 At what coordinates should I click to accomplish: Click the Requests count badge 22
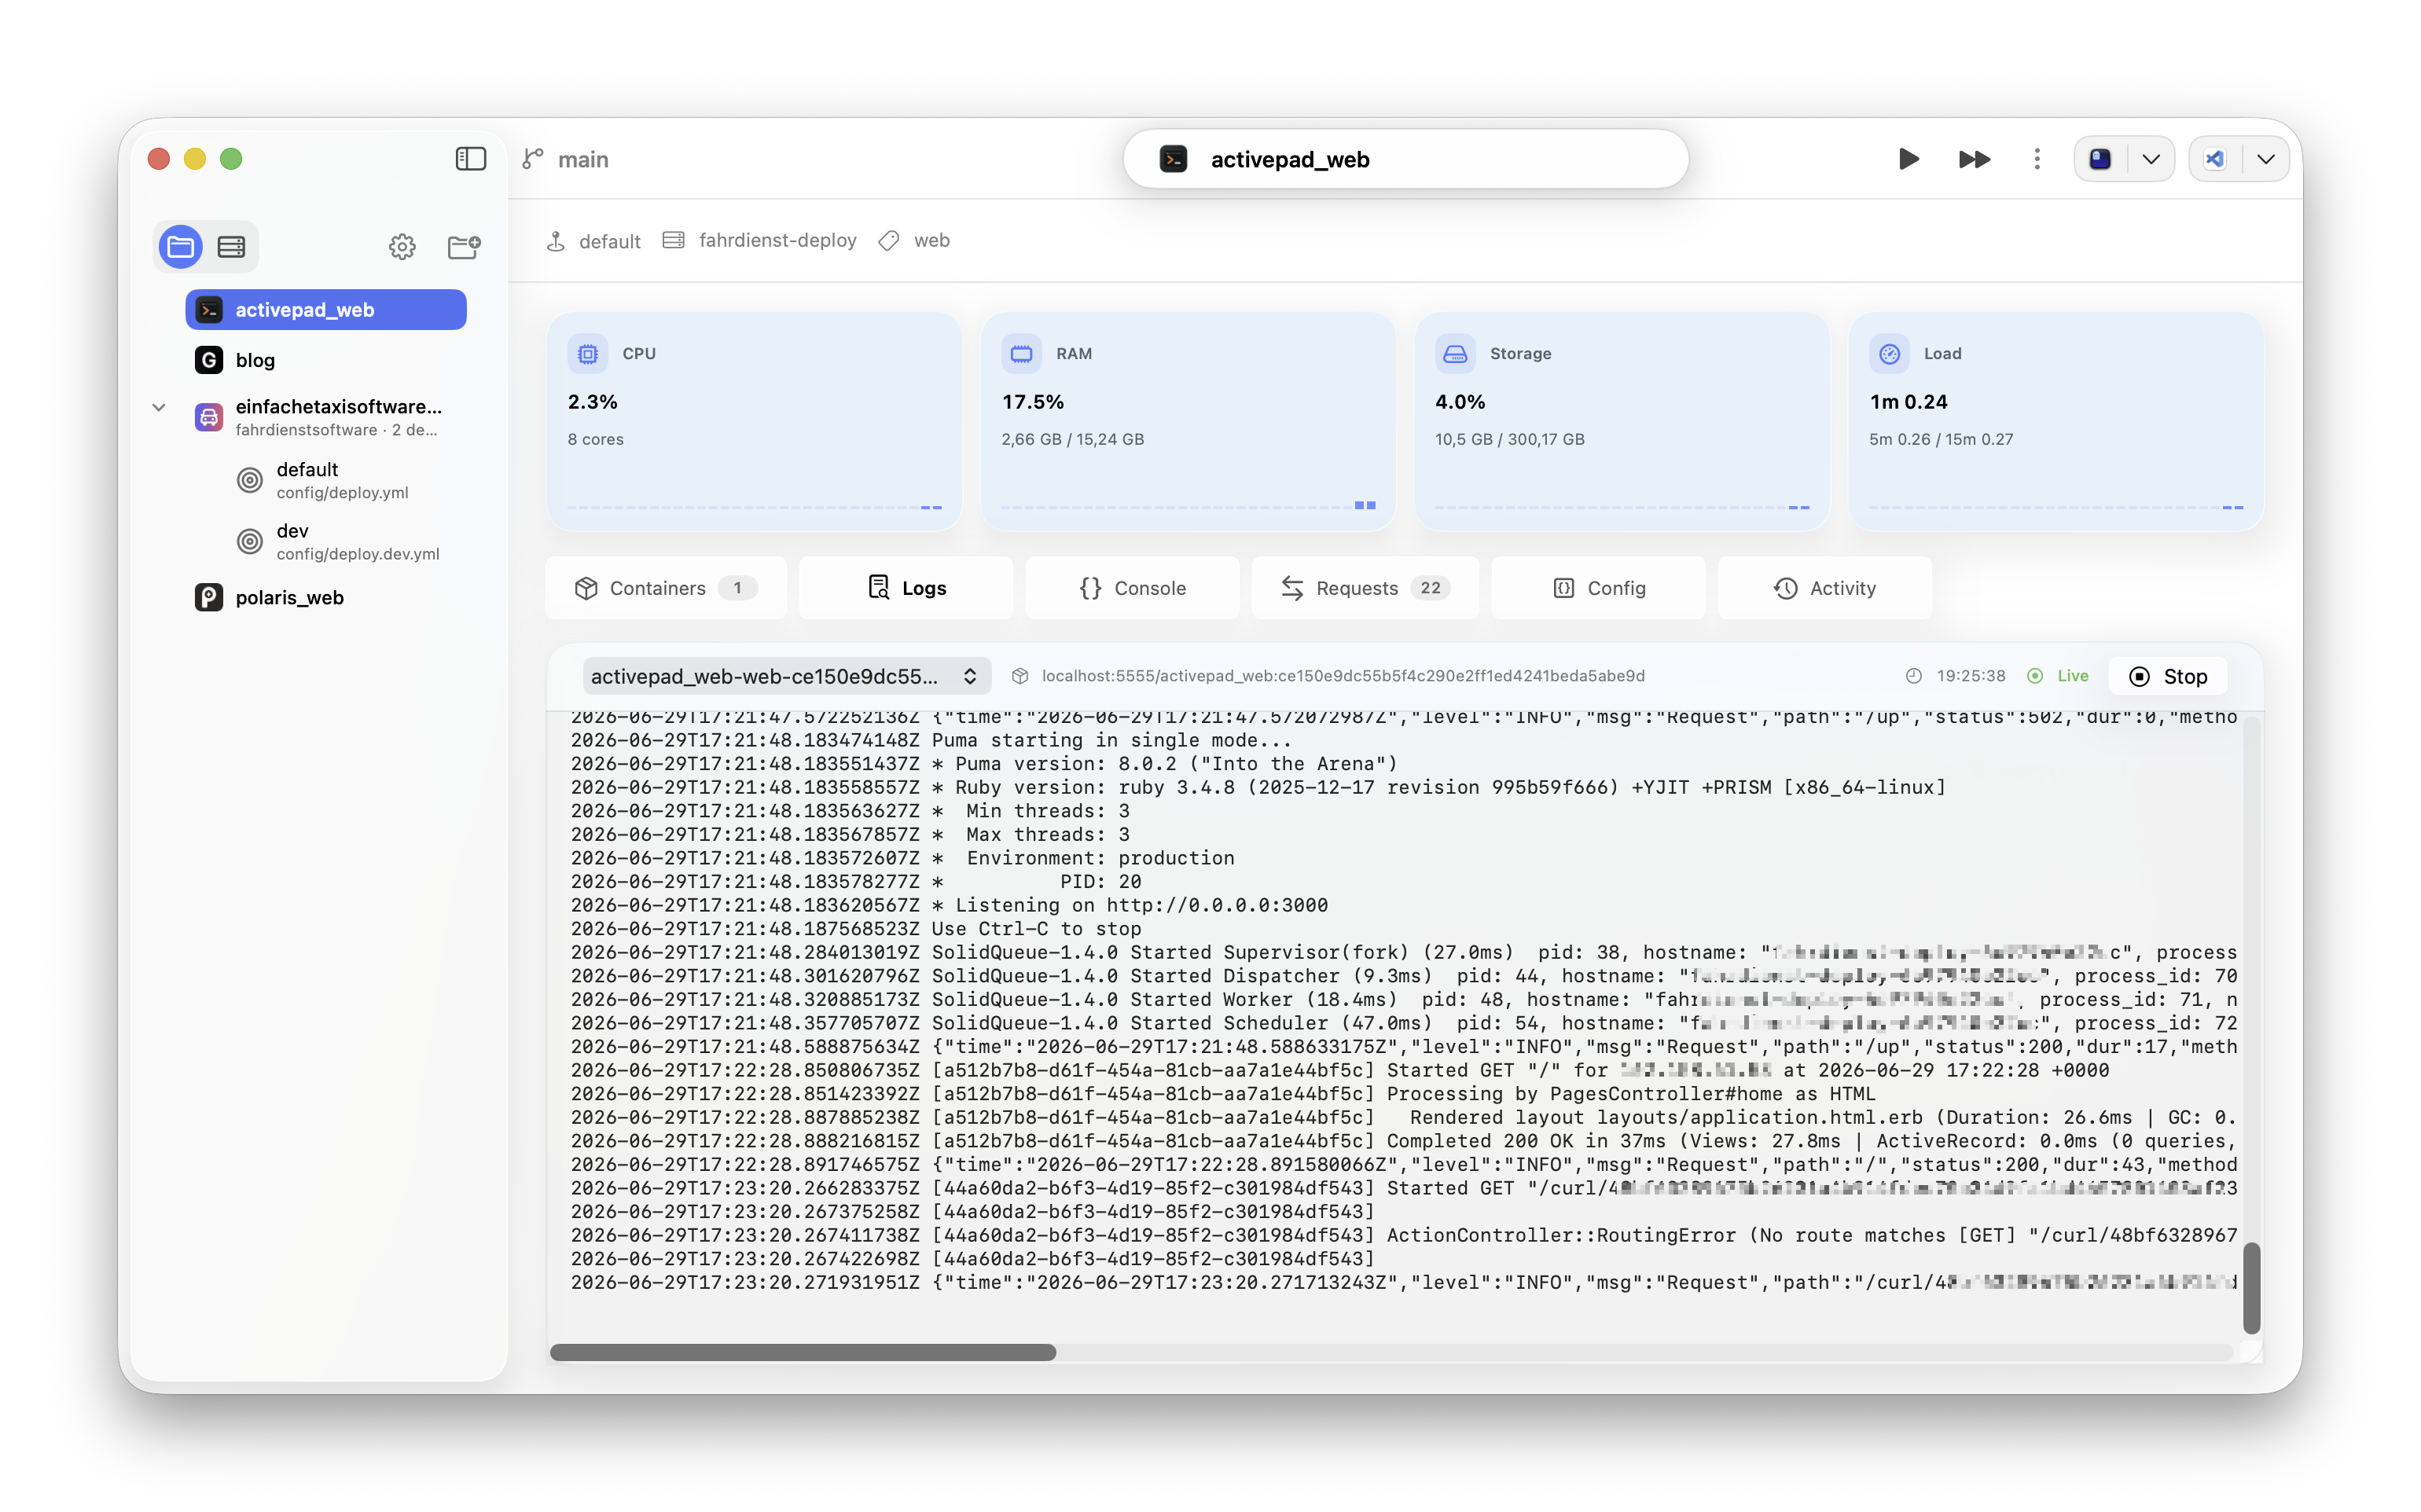point(1430,588)
